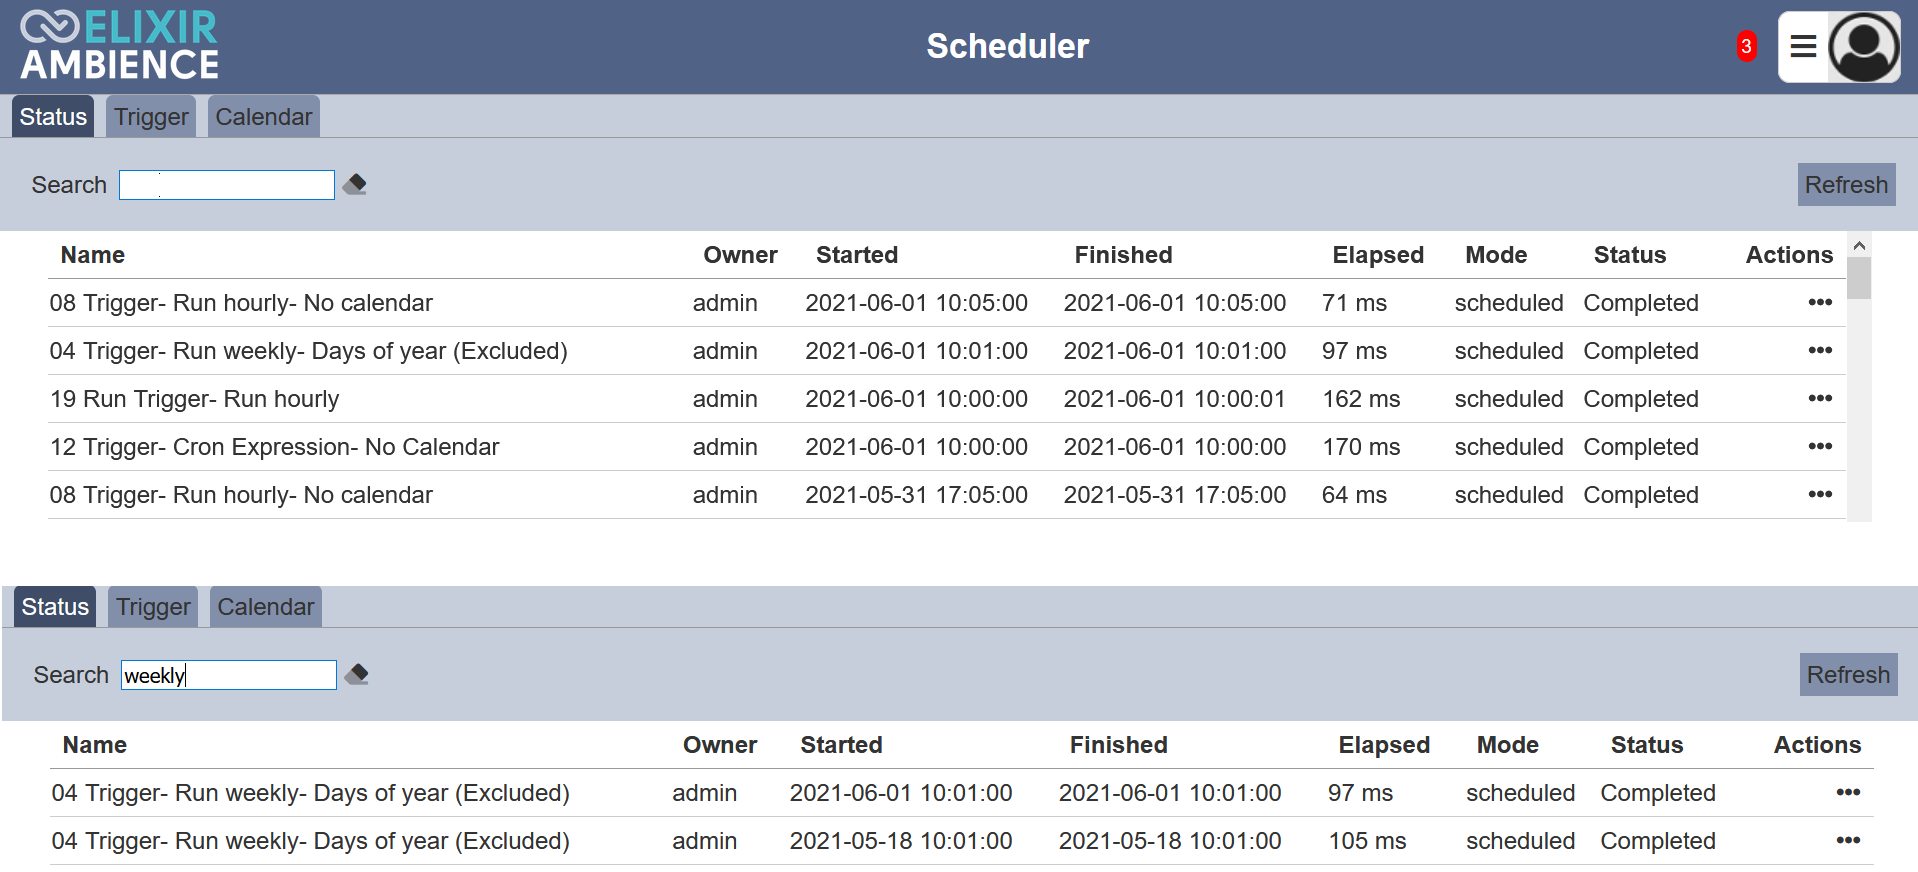Screen dimensions: 1918x872
Task: Open the user profile avatar
Action: click(x=1864, y=46)
